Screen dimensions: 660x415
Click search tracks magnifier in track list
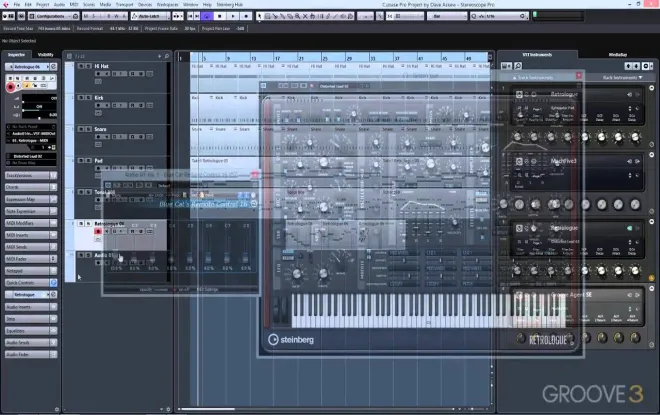coord(167,56)
